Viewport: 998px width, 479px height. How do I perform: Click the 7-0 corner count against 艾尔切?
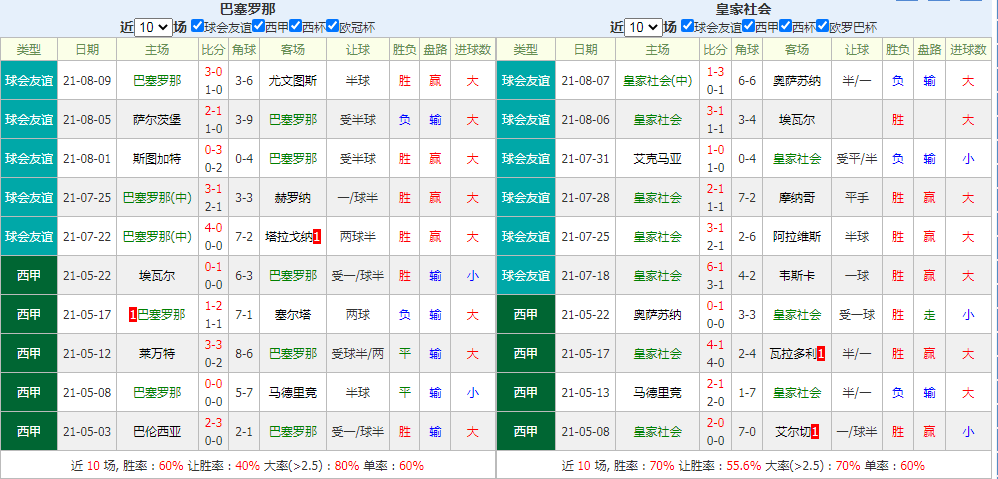[x=747, y=432]
